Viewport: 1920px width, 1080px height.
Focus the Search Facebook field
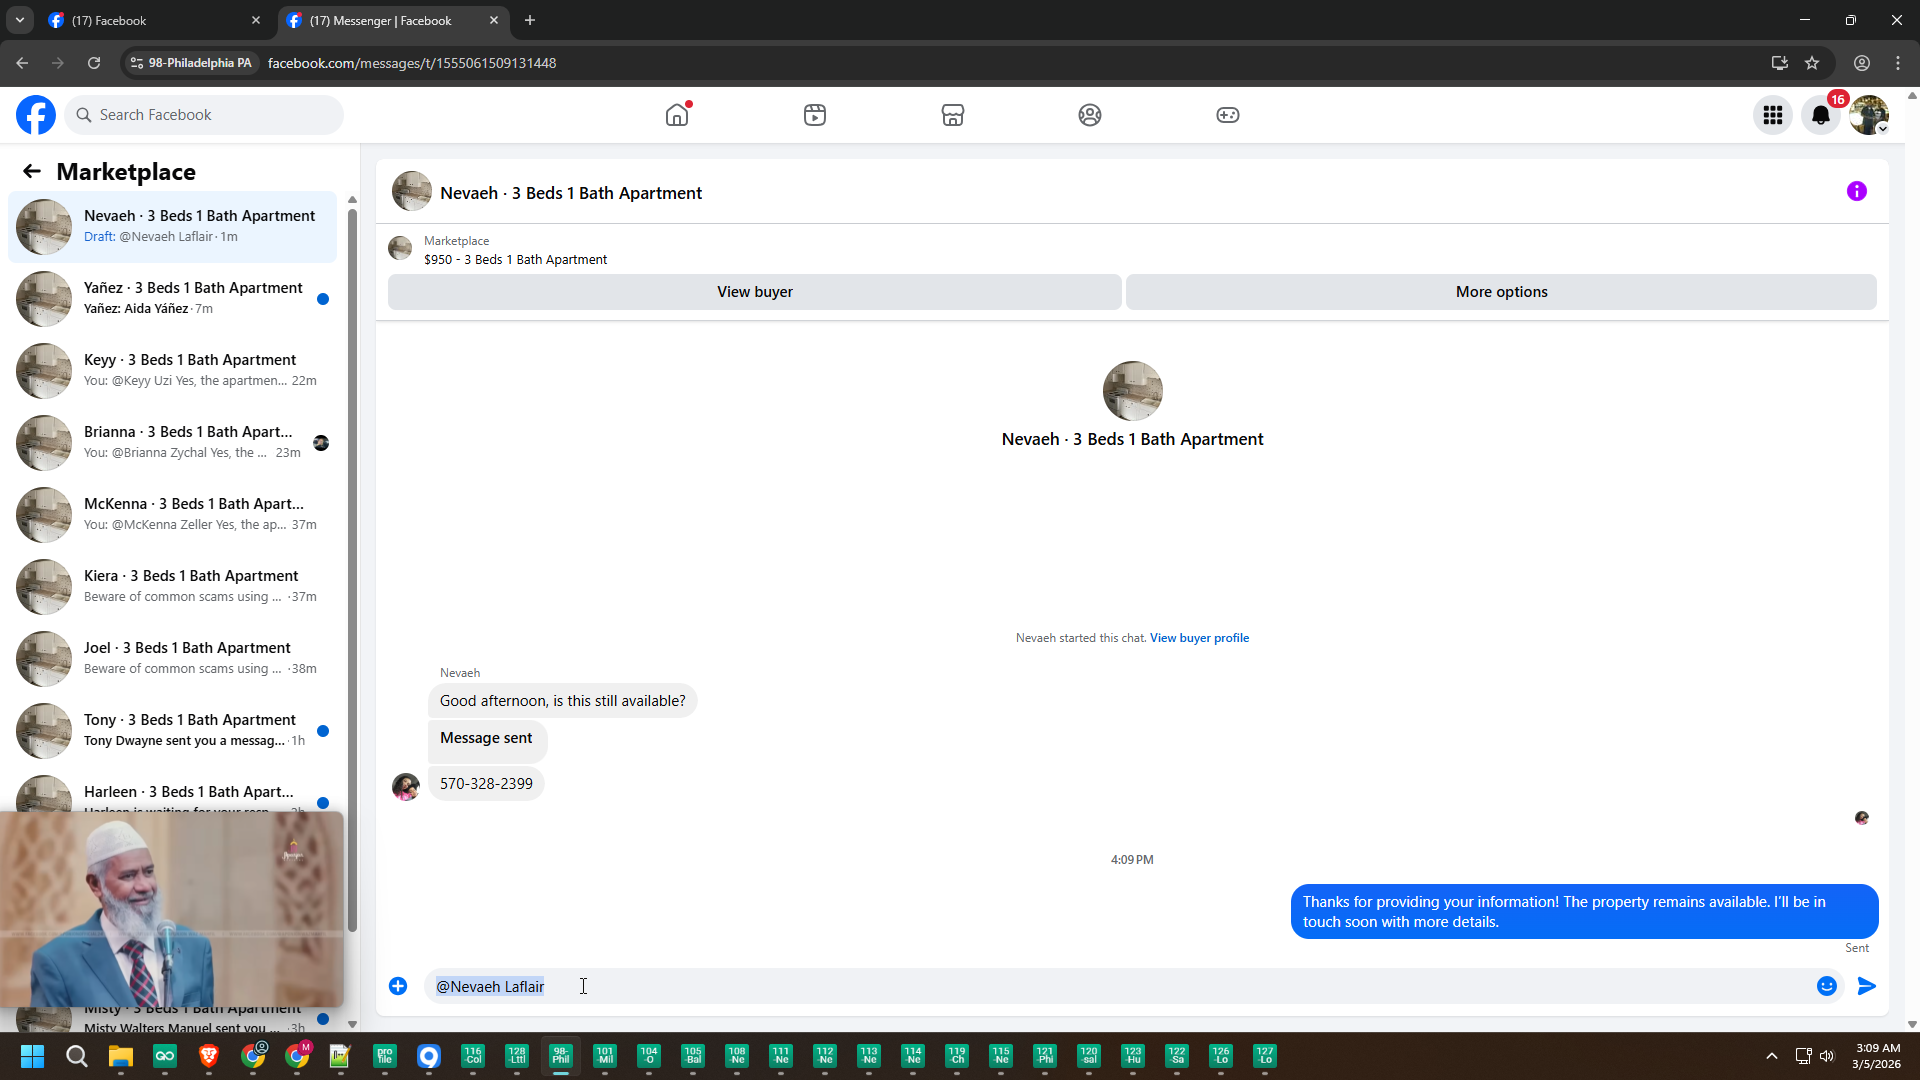tap(205, 115)
